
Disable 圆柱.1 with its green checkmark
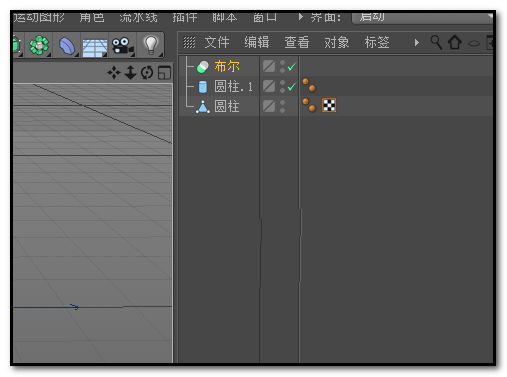tap(292, 87)
